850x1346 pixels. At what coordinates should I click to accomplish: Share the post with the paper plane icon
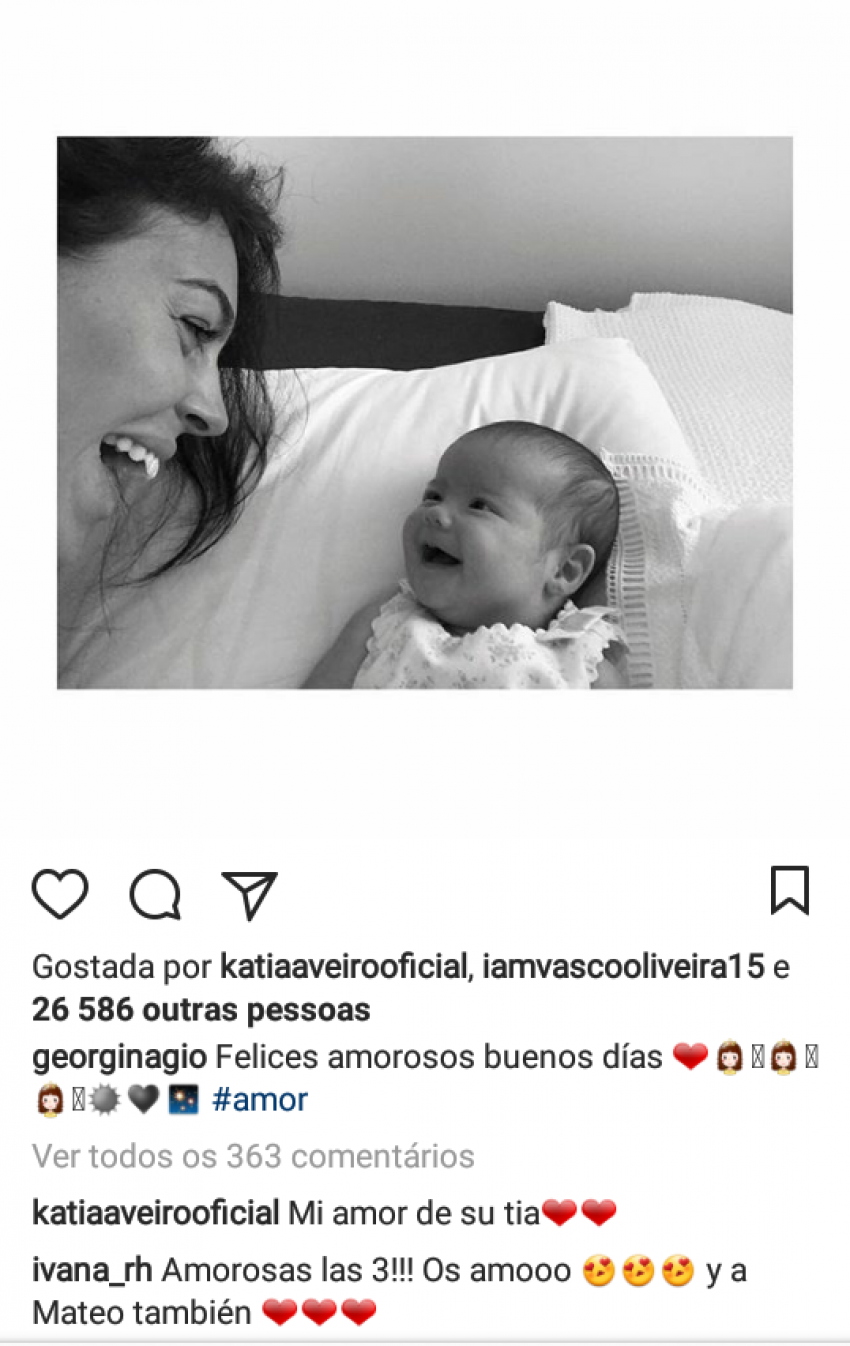tap(249, 894)
